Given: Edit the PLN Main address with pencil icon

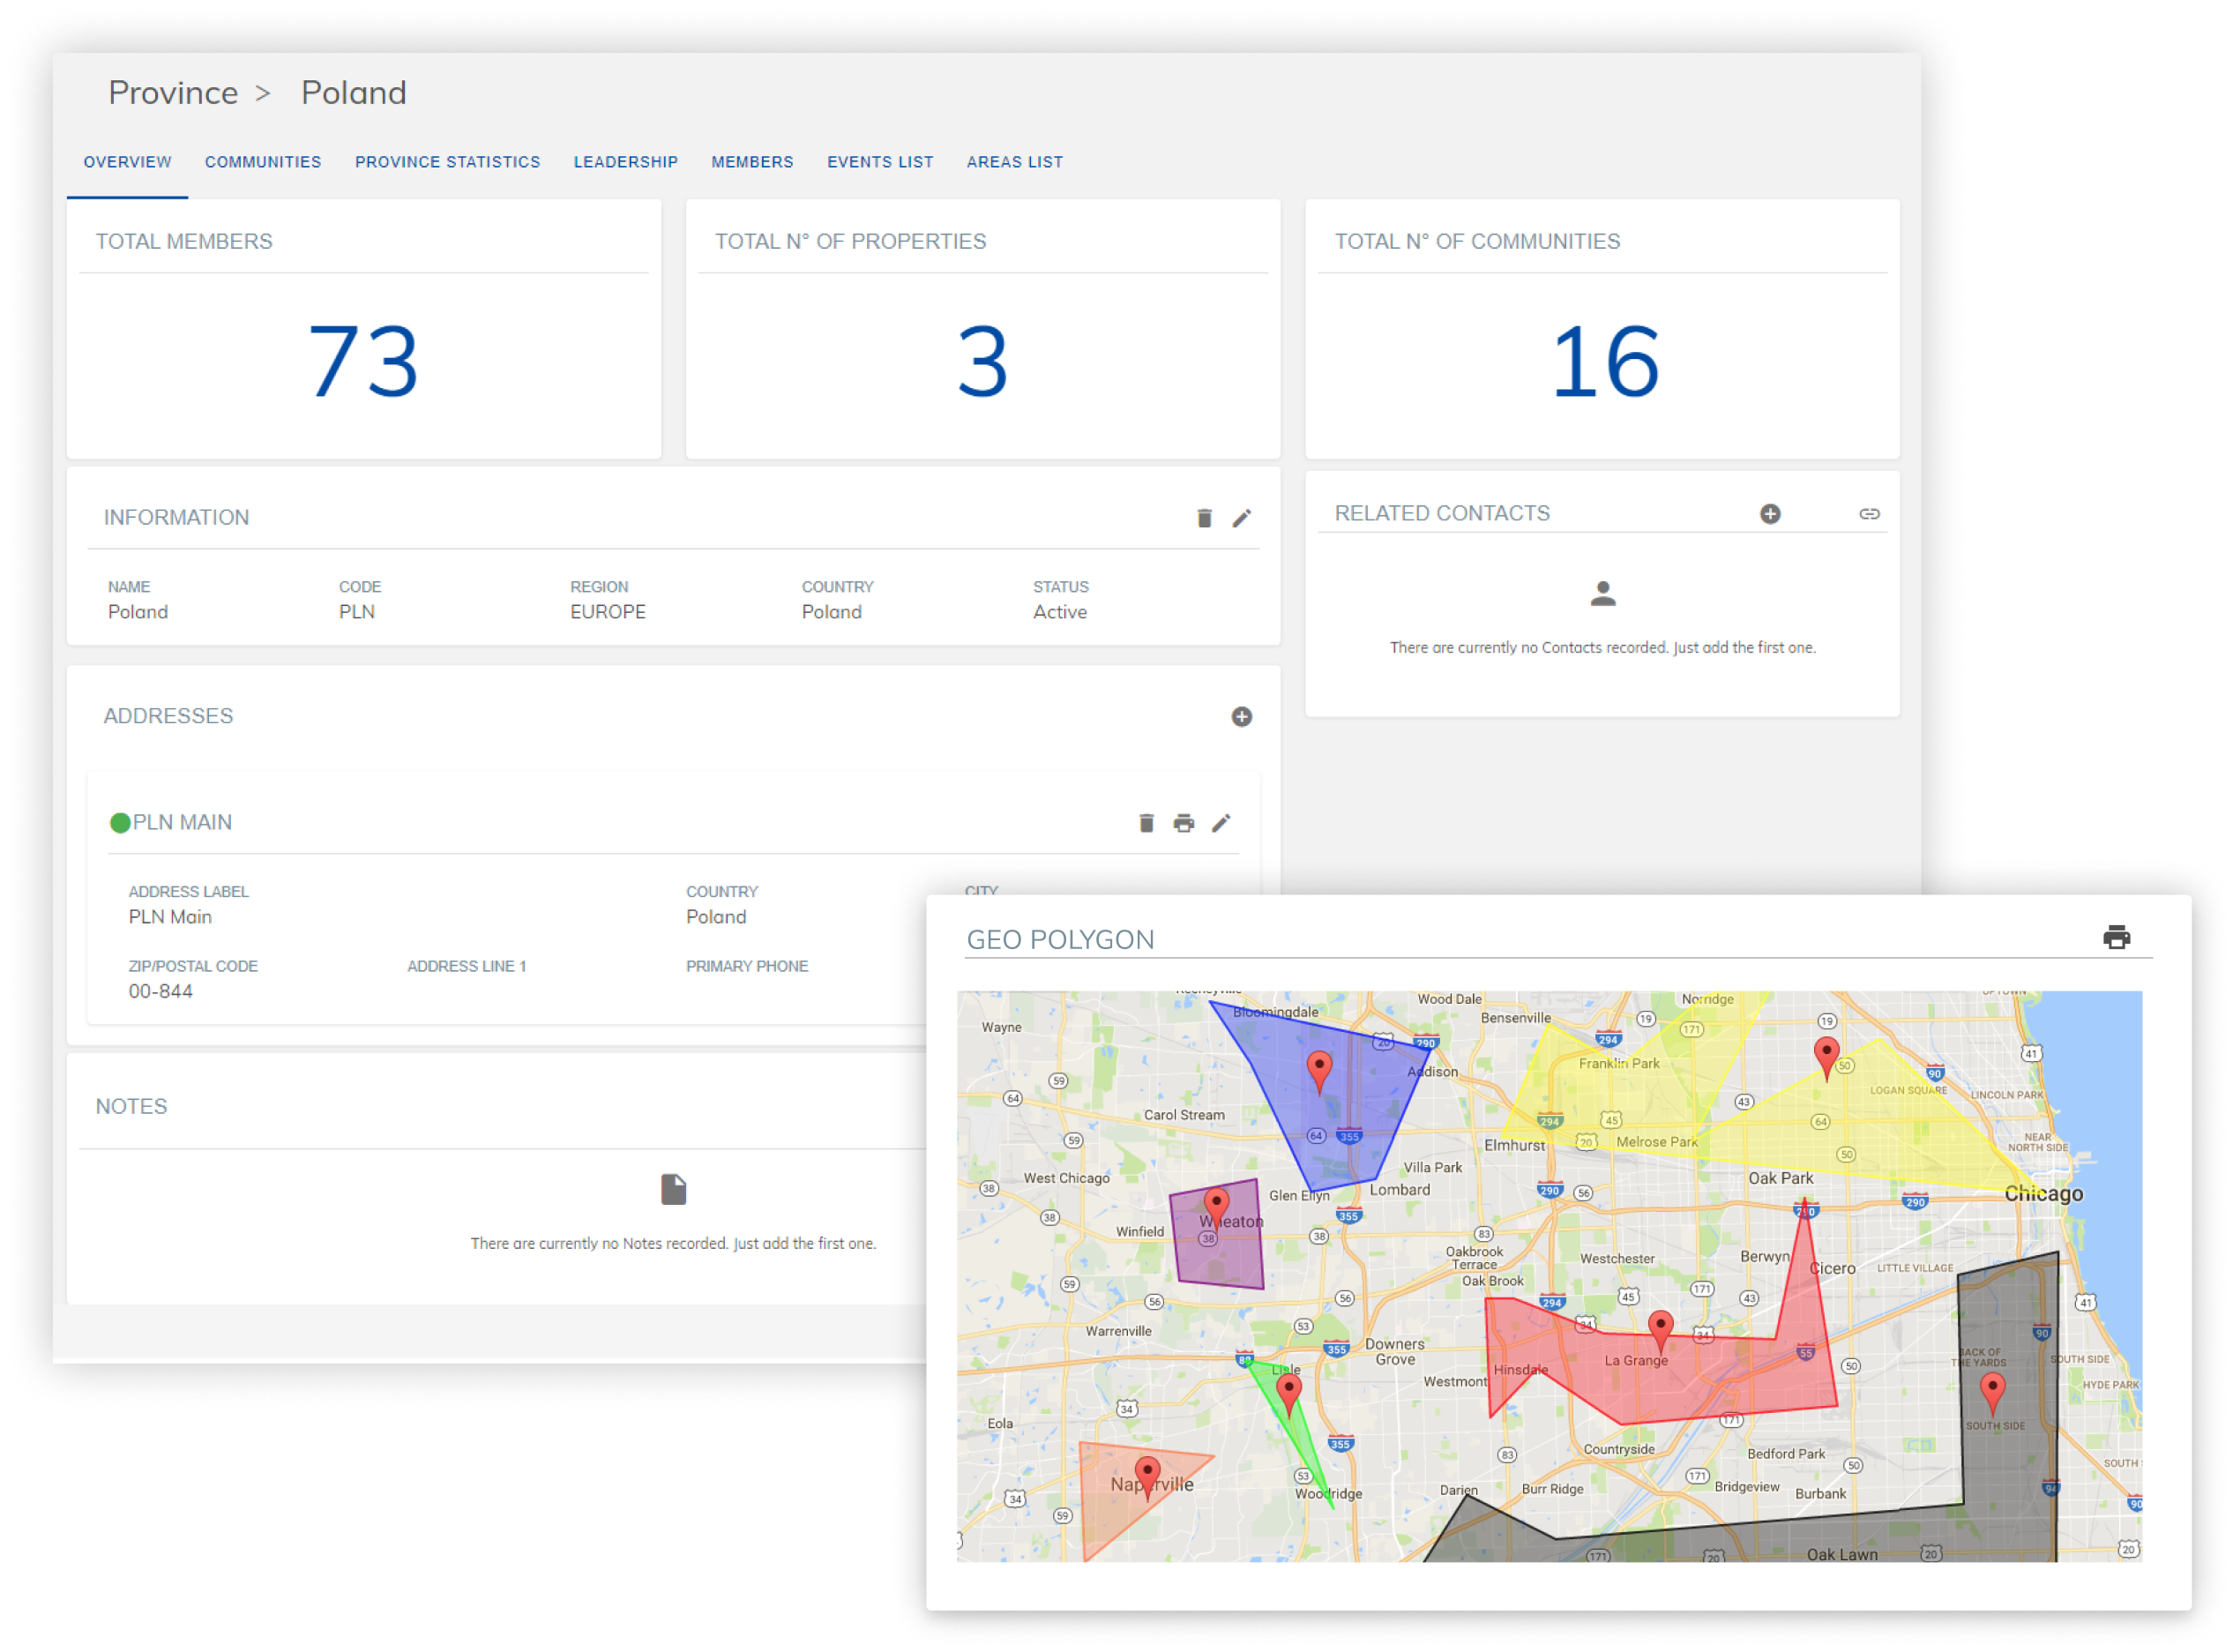Looking at the screenshot, I should tap(1221, 823).
